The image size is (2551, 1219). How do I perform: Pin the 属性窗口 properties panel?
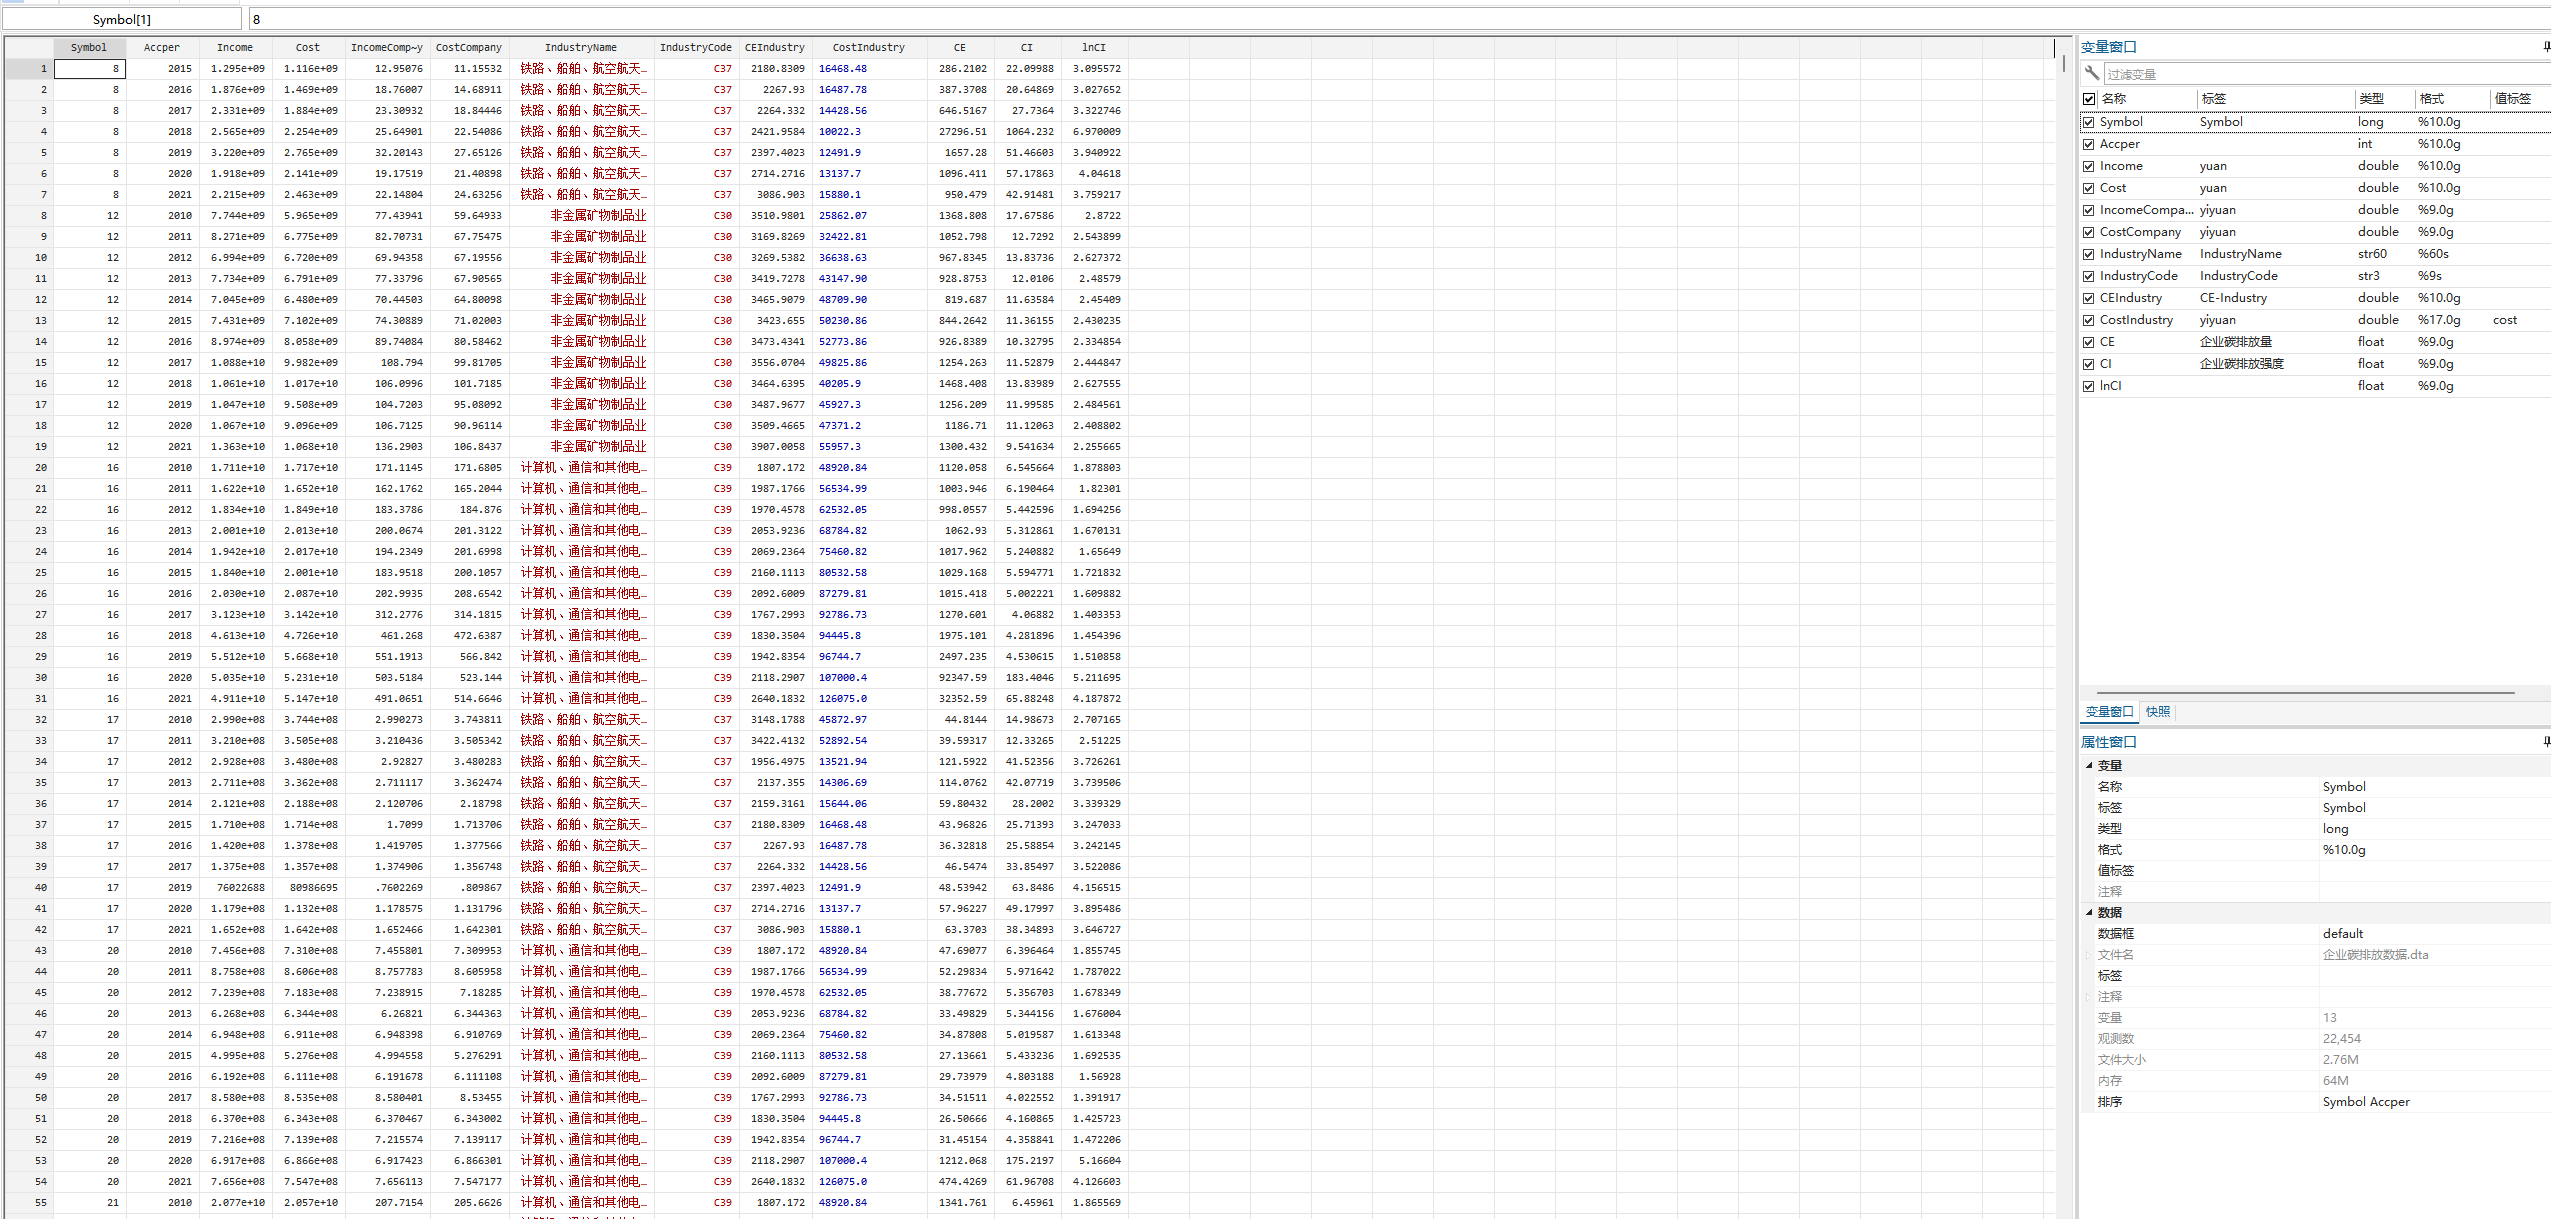click(2545, 741)
